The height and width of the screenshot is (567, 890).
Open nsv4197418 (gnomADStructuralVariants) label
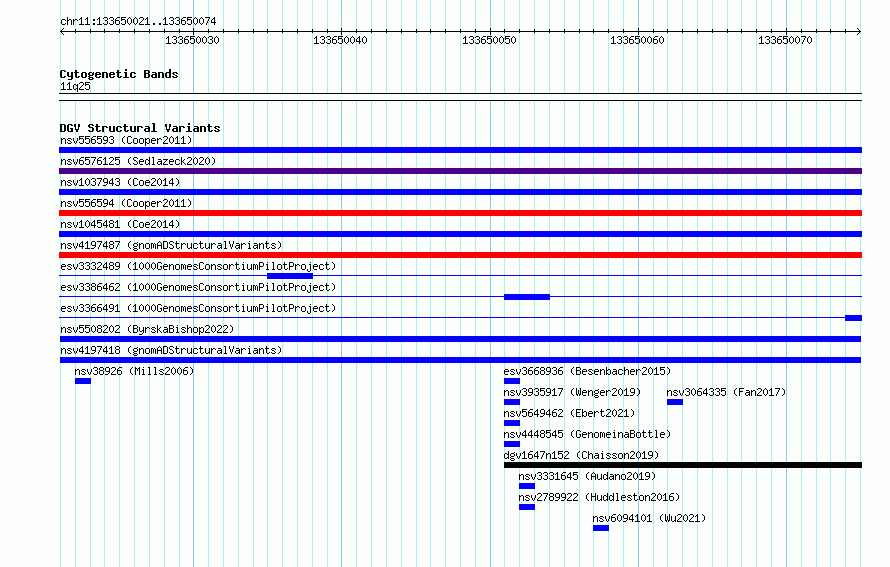tap(171, 350)
